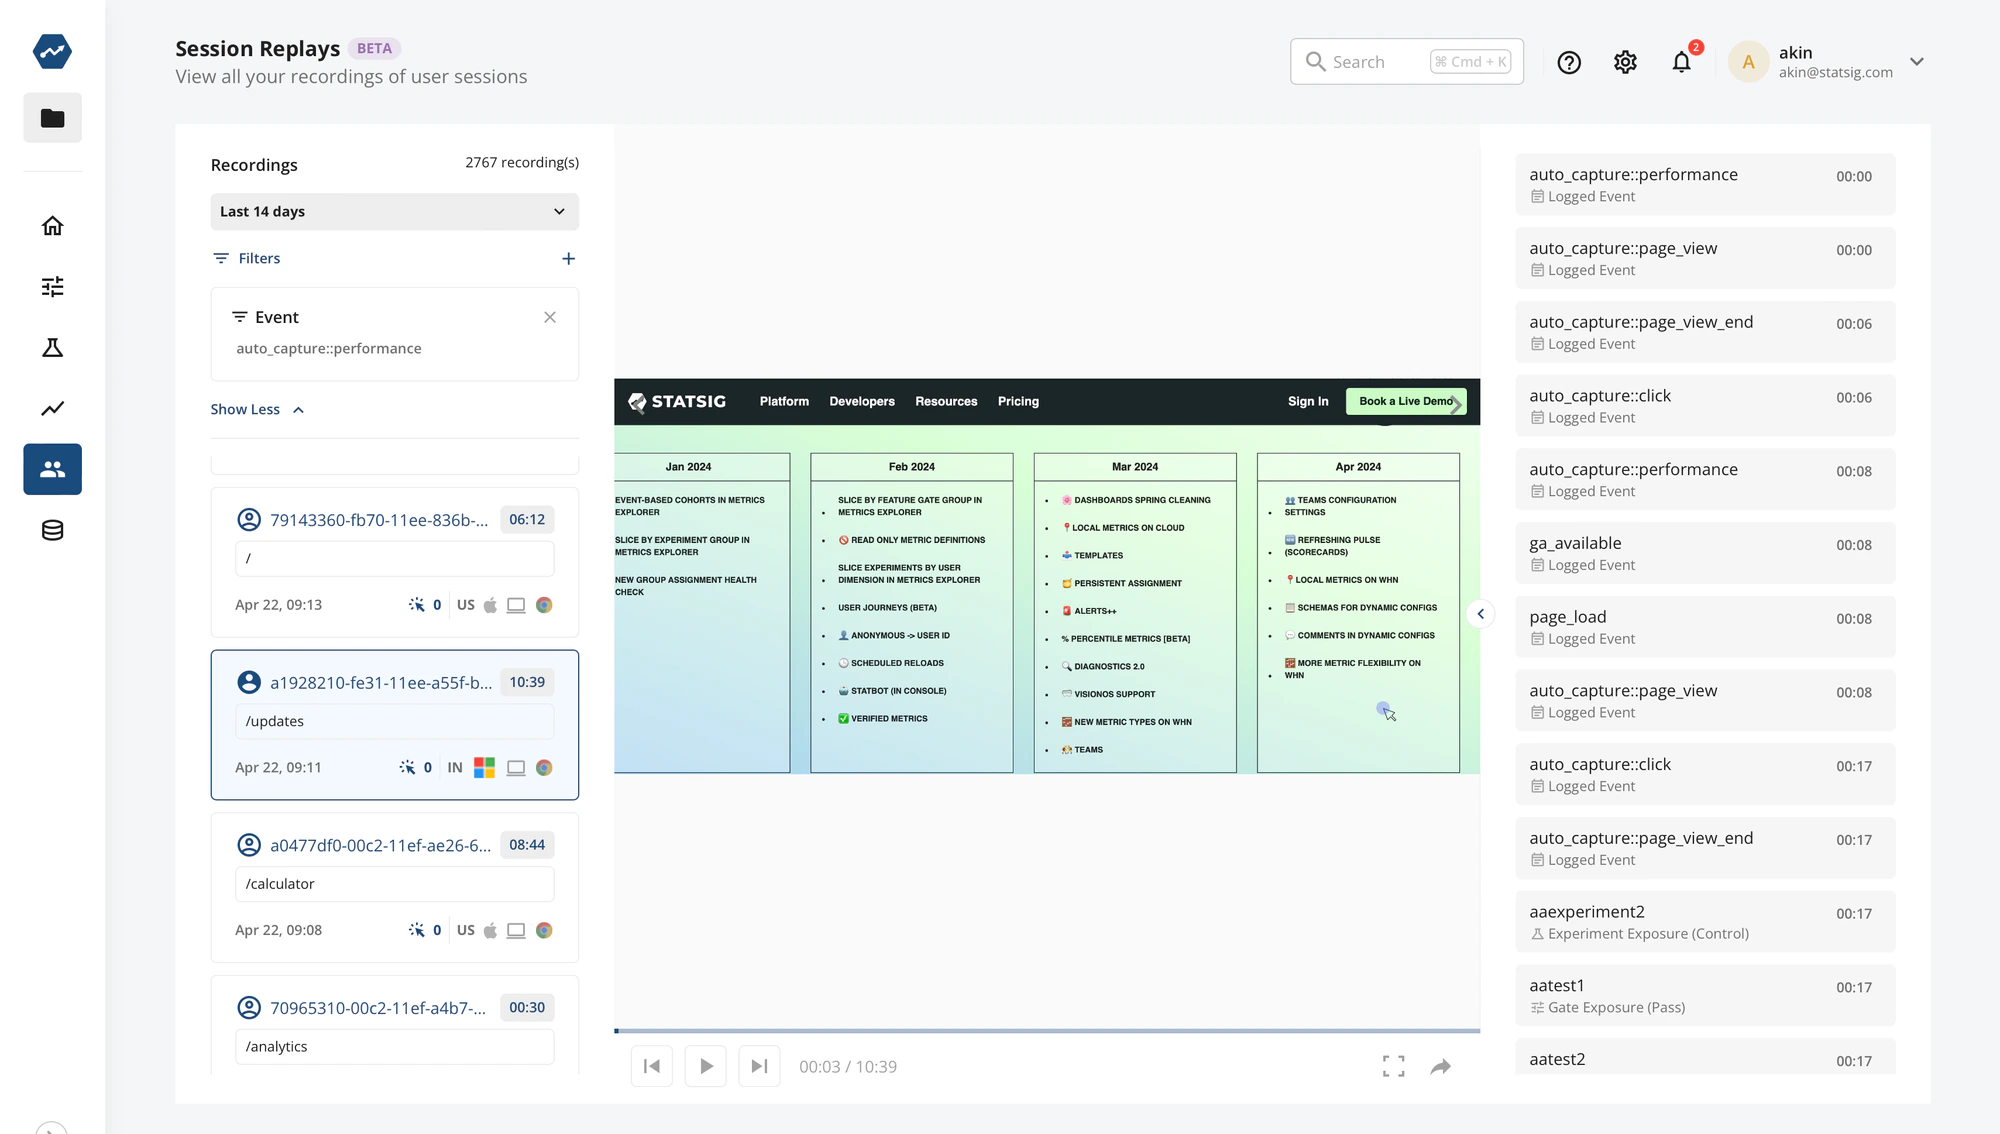Open the Last 14 days dropdown
This screenshot has width=2000, height=1134.
(394, 211)
